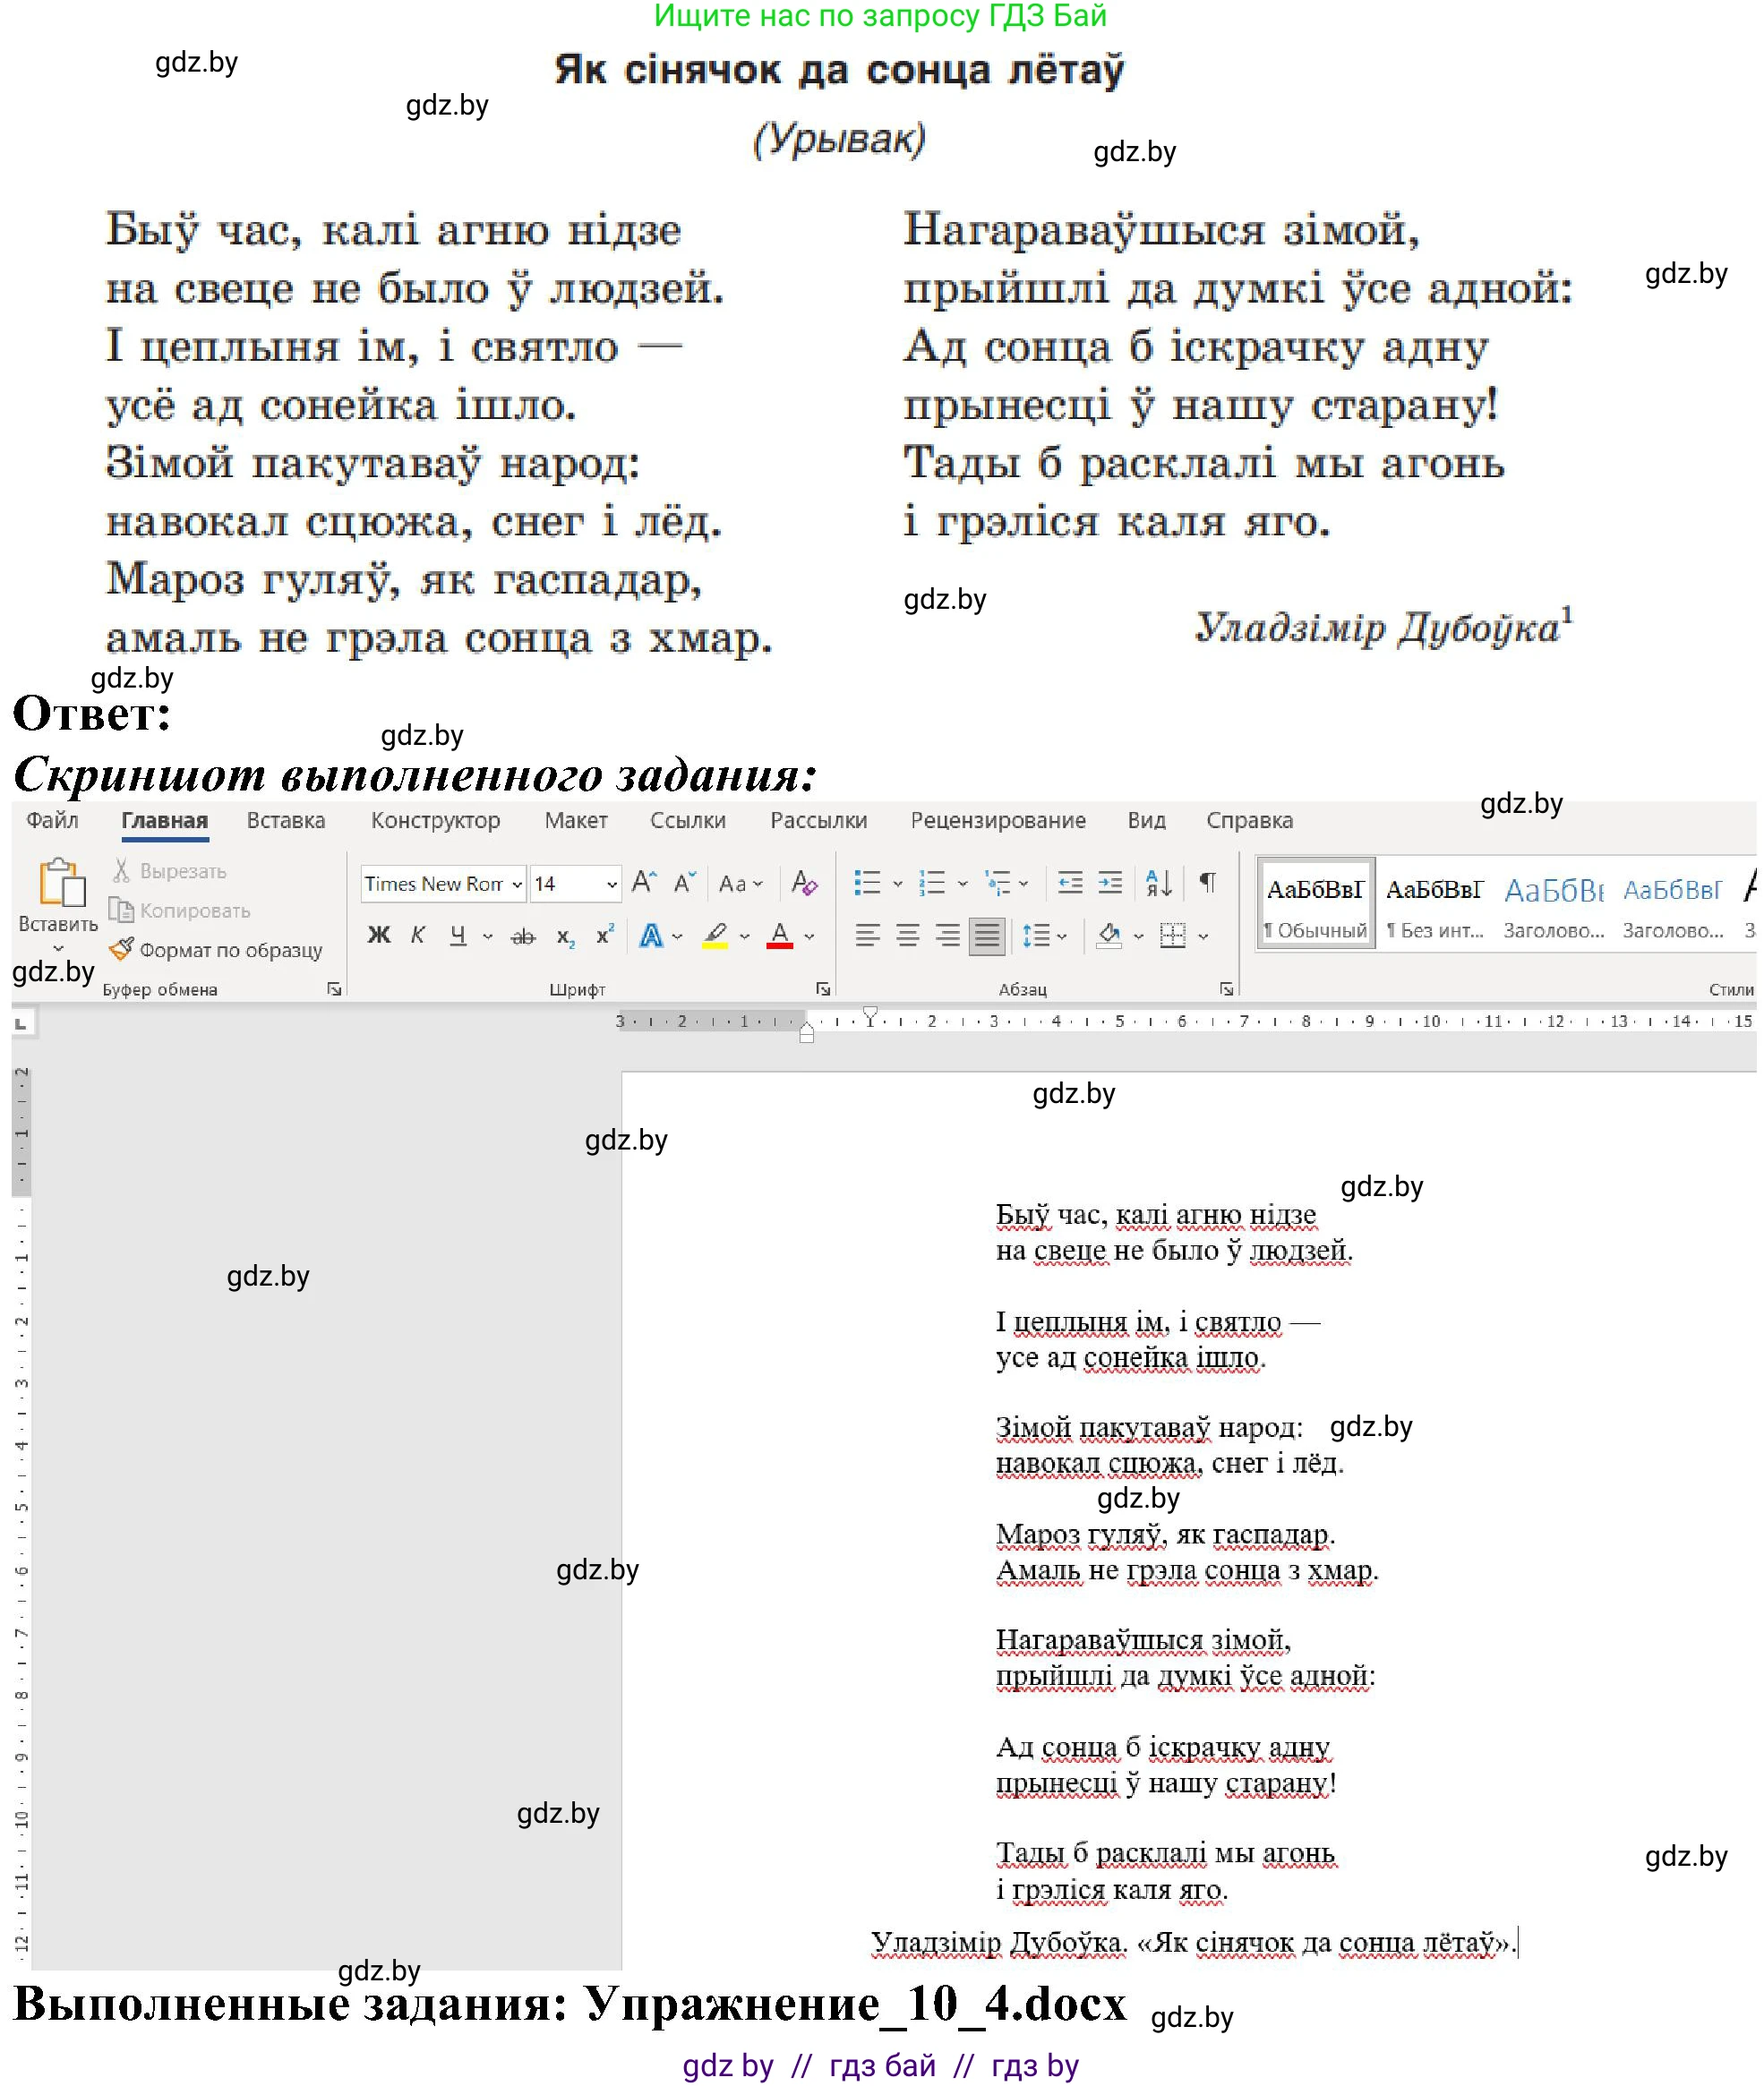
Task: Click the Clear Formatting eraser icon
Action: pos(804,884)
